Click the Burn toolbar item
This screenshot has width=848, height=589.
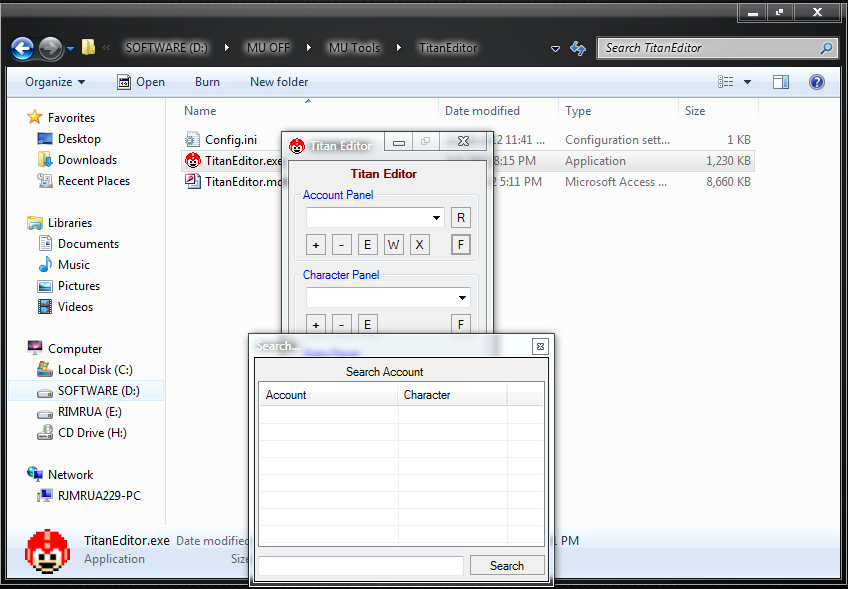[x=207, y=82]
